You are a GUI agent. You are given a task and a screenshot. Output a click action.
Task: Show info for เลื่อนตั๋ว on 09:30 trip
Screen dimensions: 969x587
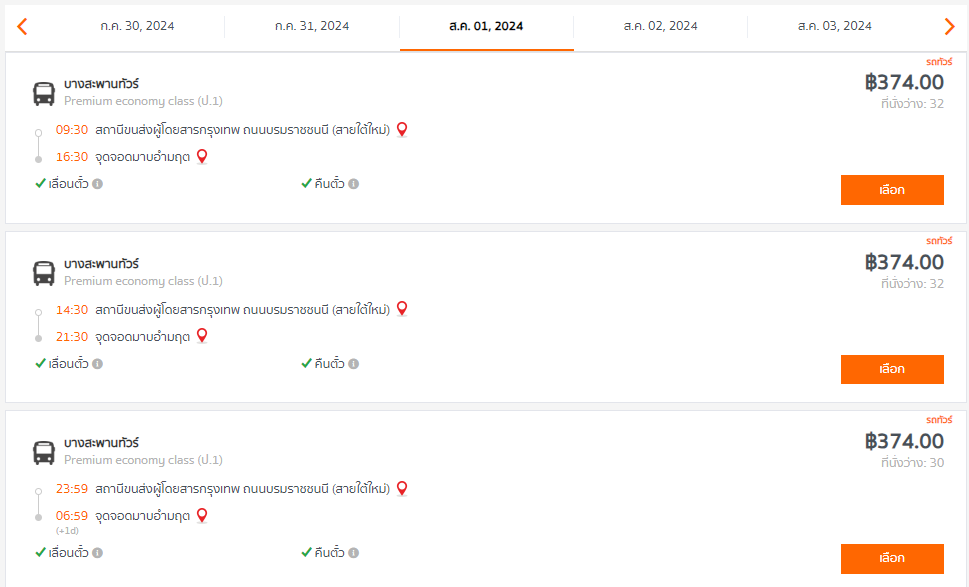[x=98, y=184]
